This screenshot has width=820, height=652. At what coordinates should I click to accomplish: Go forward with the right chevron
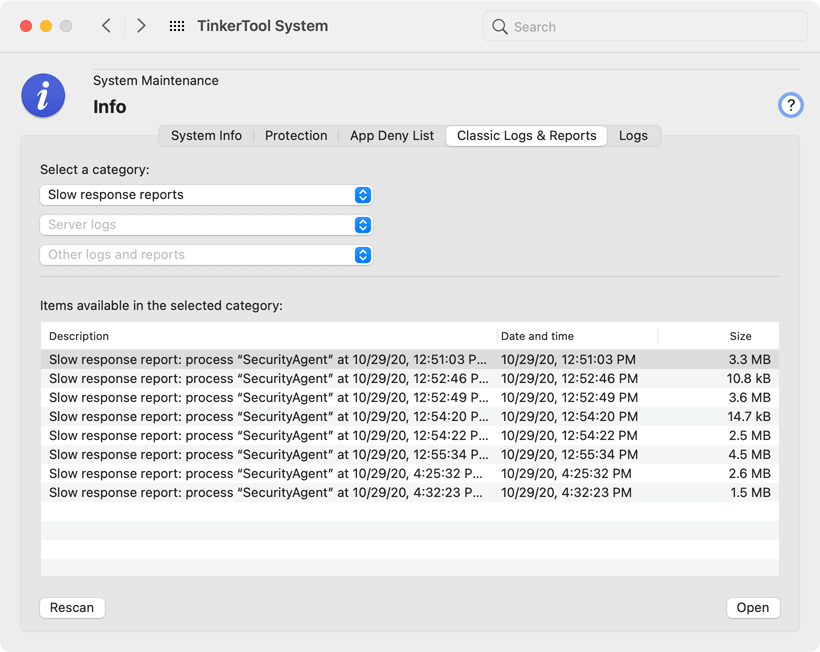(141, 26)
